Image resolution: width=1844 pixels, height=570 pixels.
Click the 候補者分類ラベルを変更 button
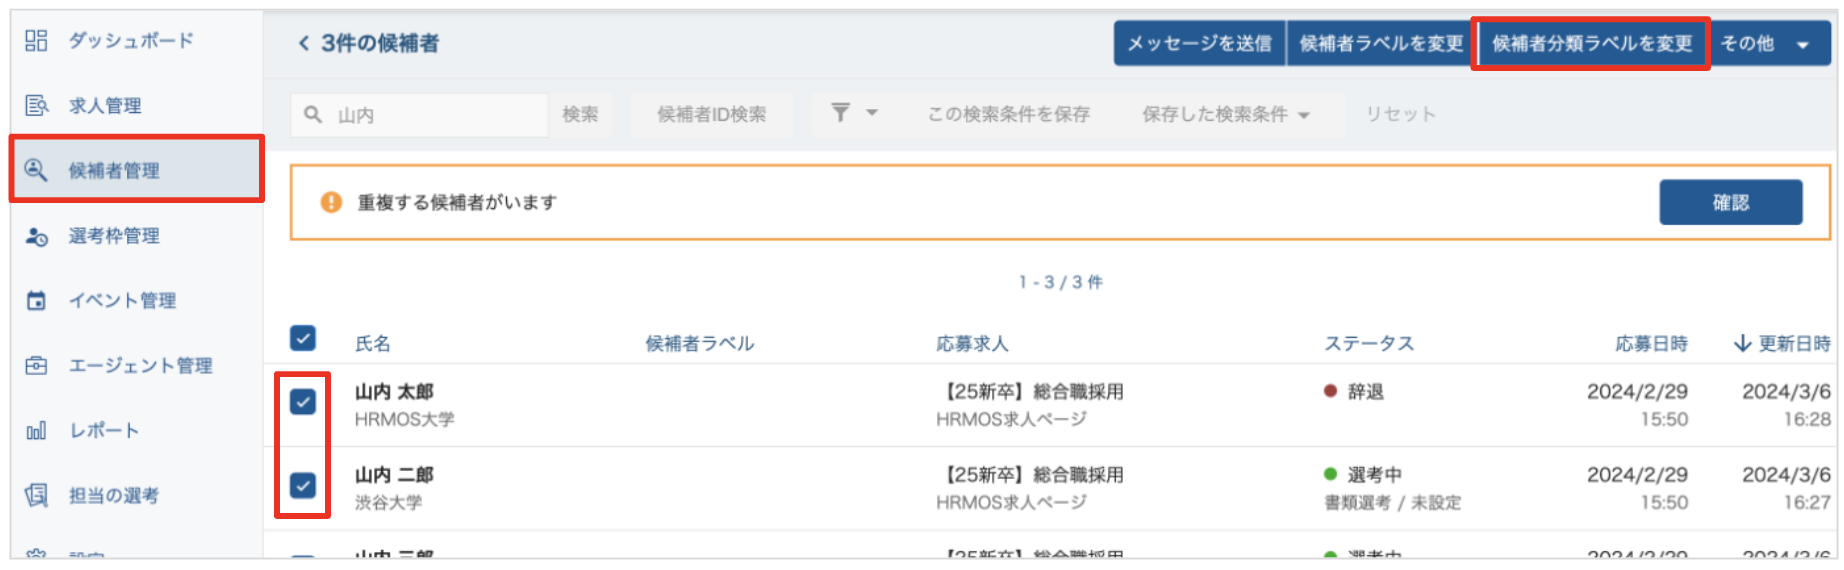(x=1591, y=44)
